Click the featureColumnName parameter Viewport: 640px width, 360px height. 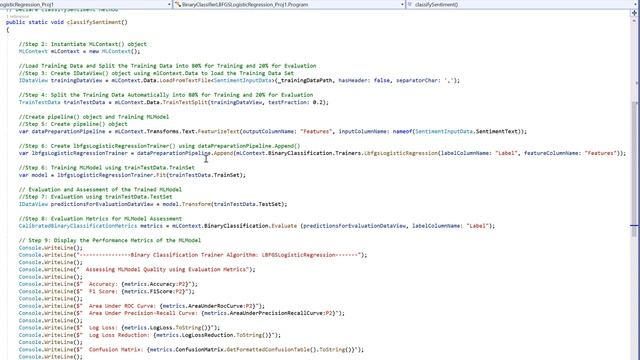point(551,153)
